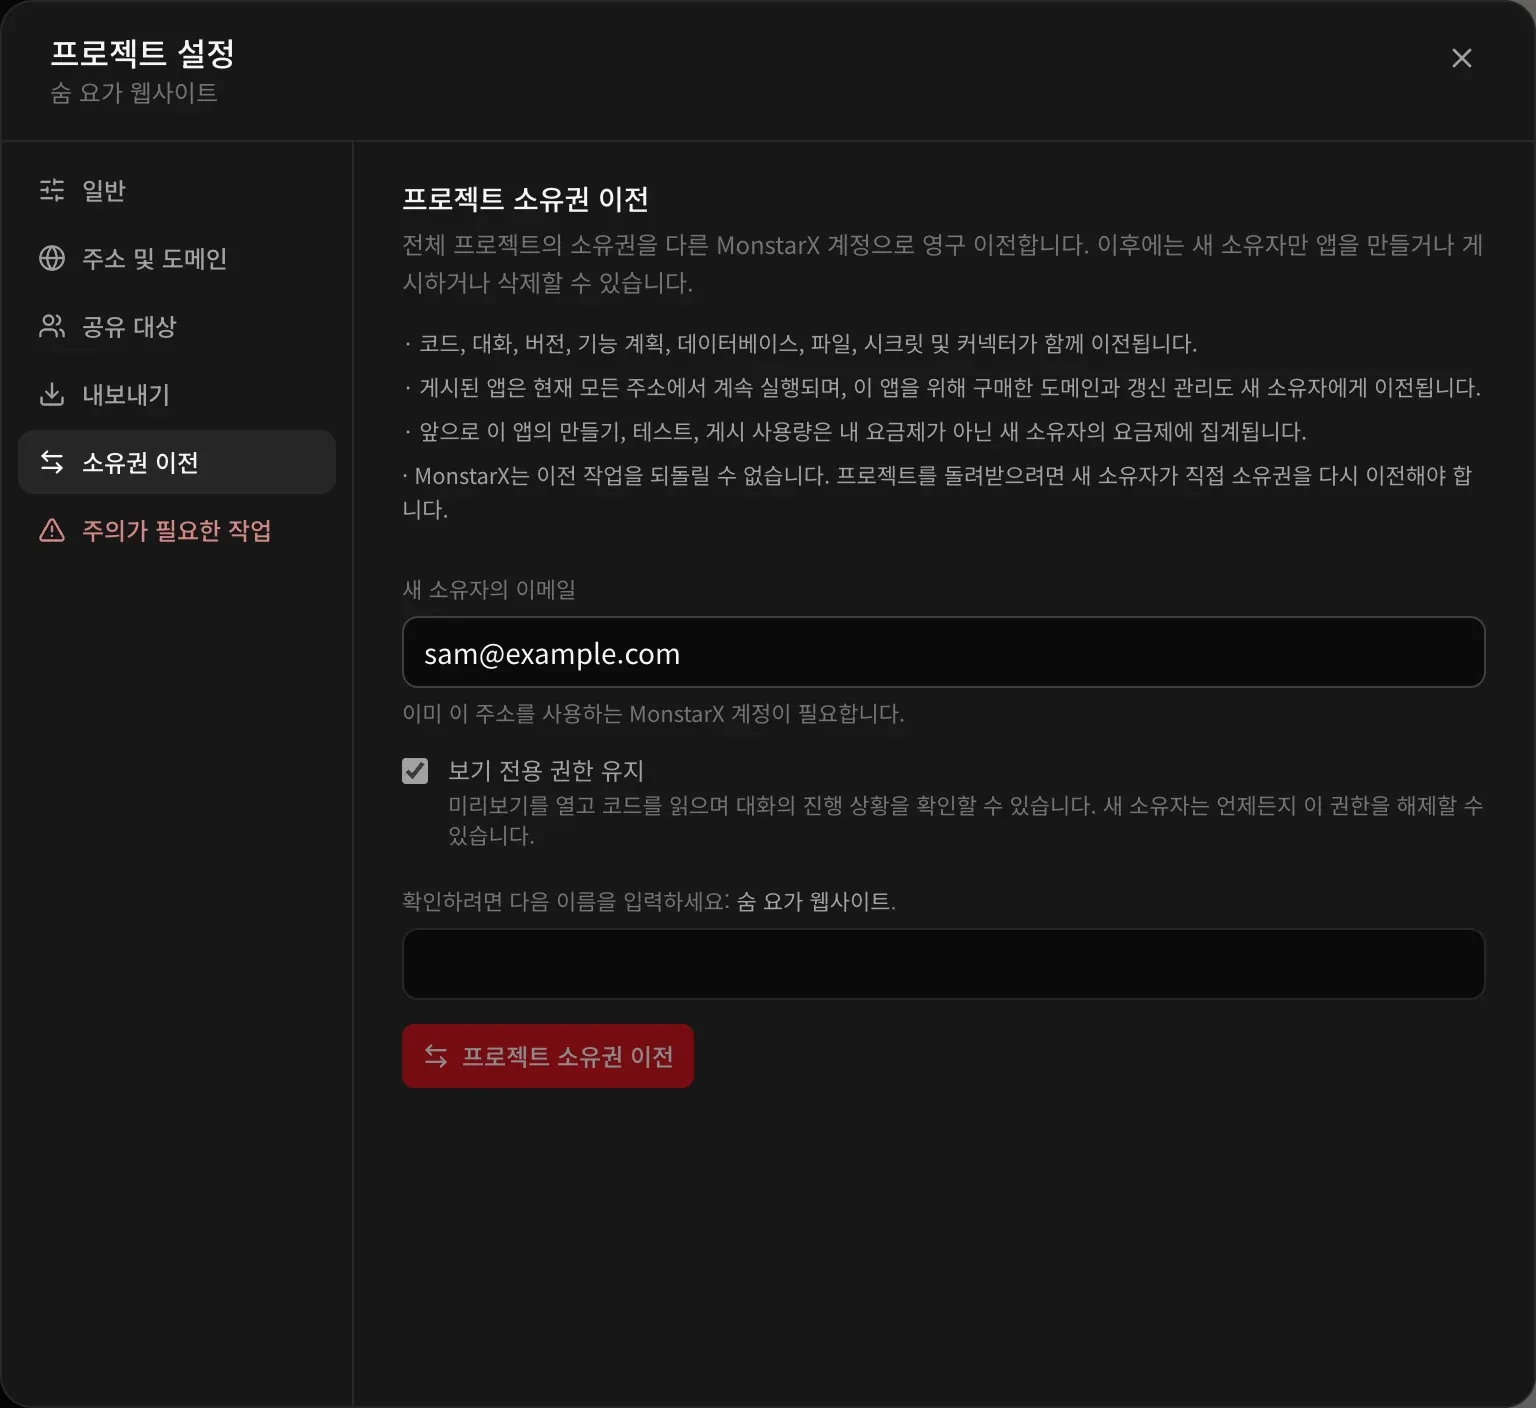This screenshot has height=1408, width=1536.
Task: Click the 숨 요가 웹사이트 subtitle
Action: pyautogui.click(x=134, y=93)
